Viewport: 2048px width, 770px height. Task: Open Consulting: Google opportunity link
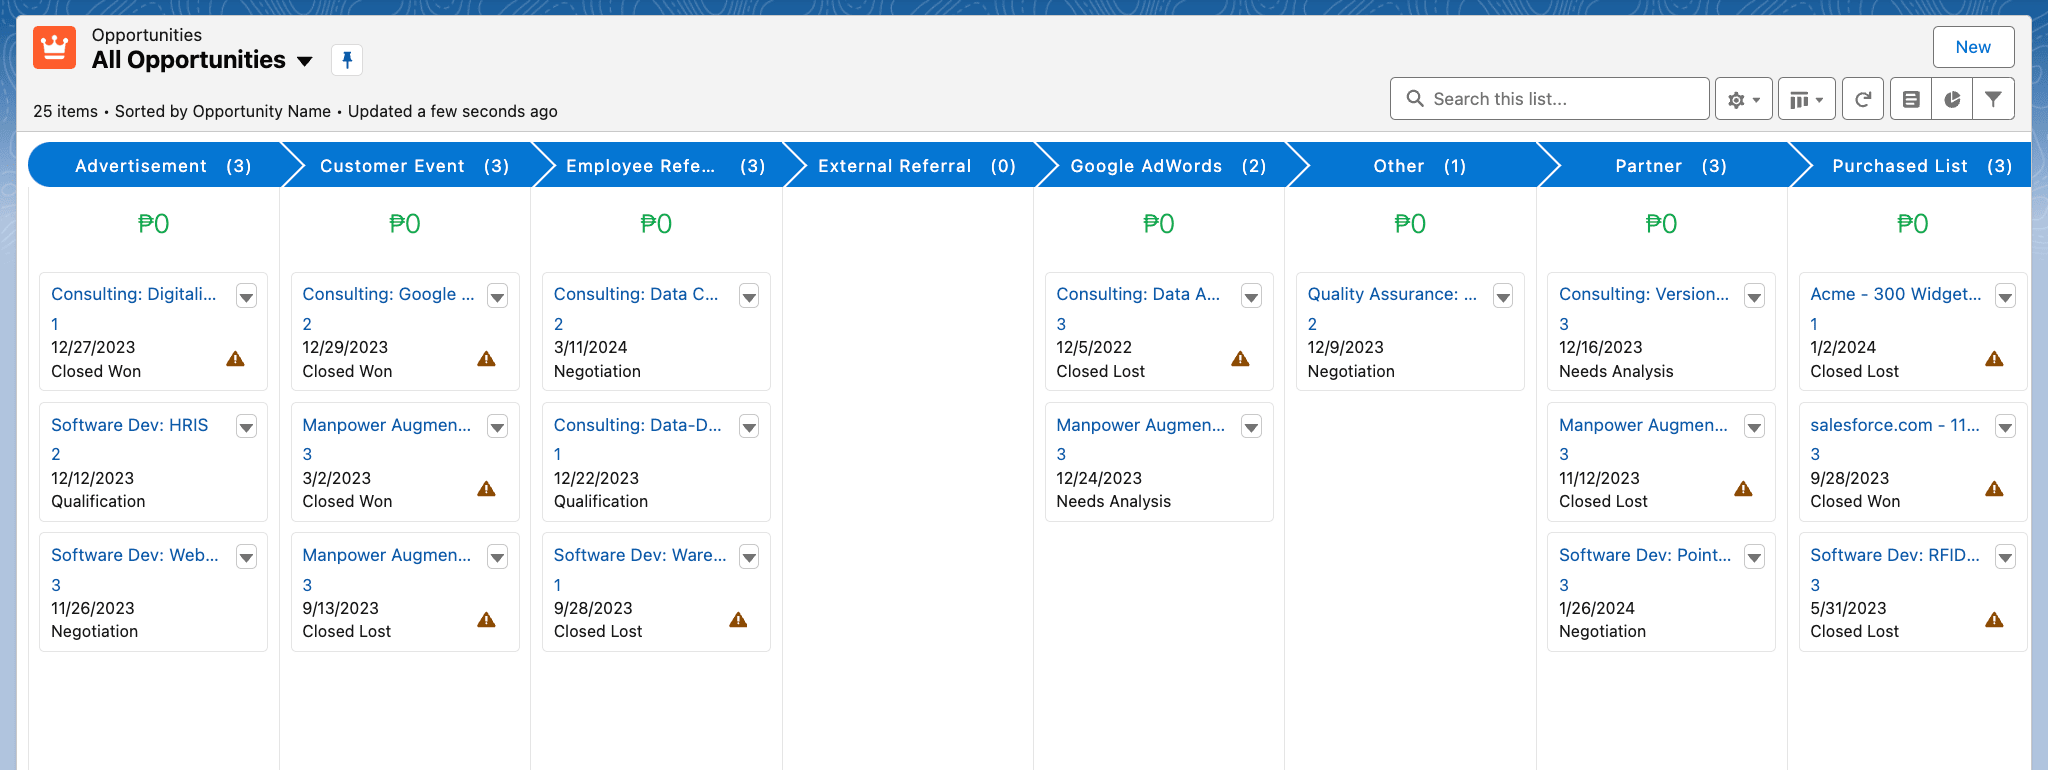point(388,294)
